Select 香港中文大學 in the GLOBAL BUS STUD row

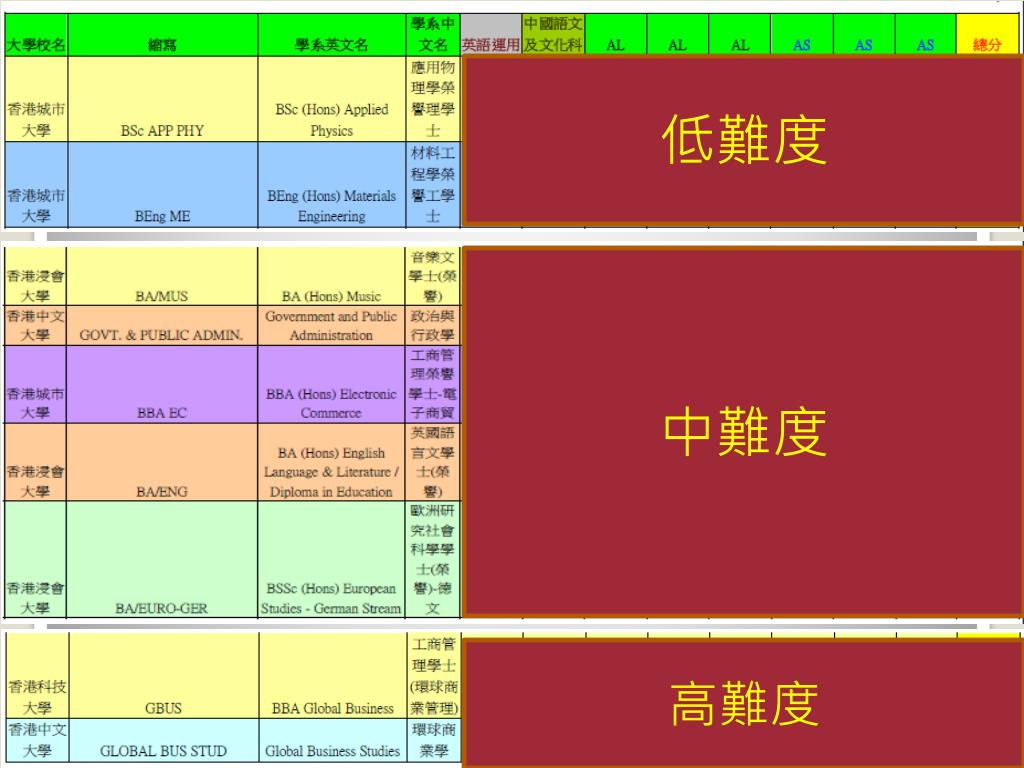click(37, 740)
